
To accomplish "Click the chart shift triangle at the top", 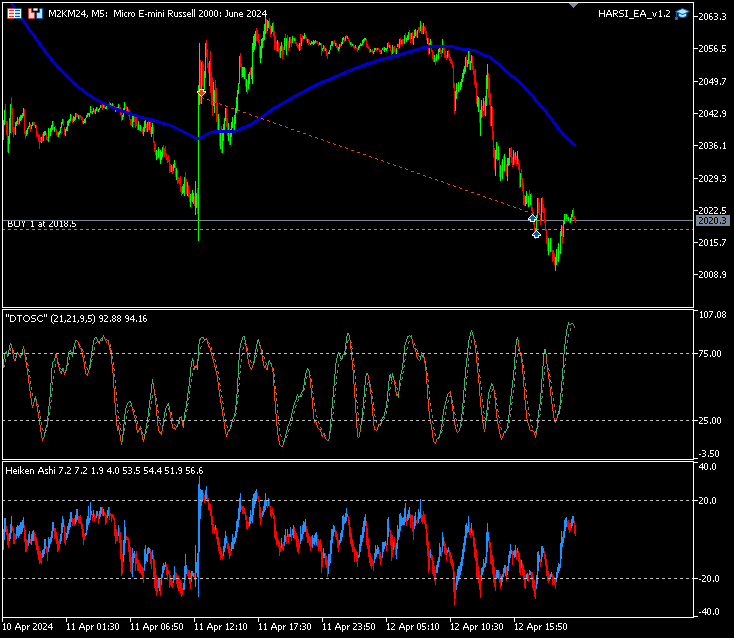I will coord(573,5).
